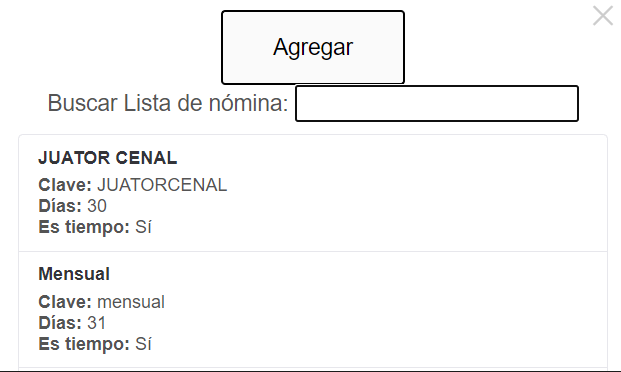Focus the Buscar Lista de nómina search field
The image size is (621, 372).
(x=437, y=103)
